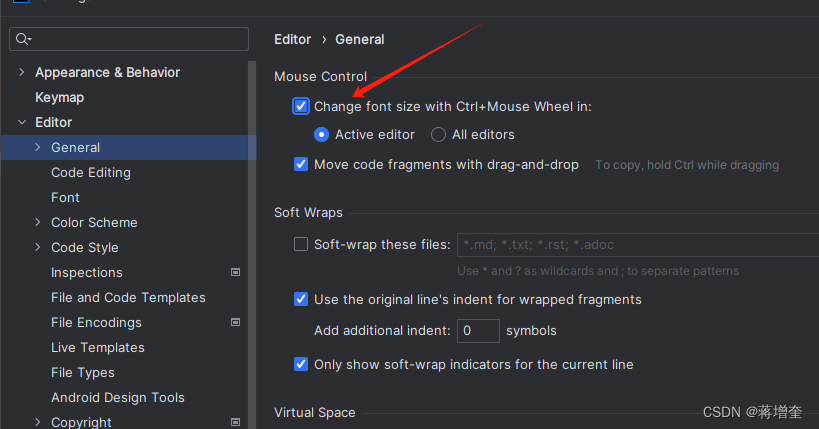Viewport: 819px width, 429px height.
Task: Click the per-project icon beside File Encodings
Action: click(236, 322)
